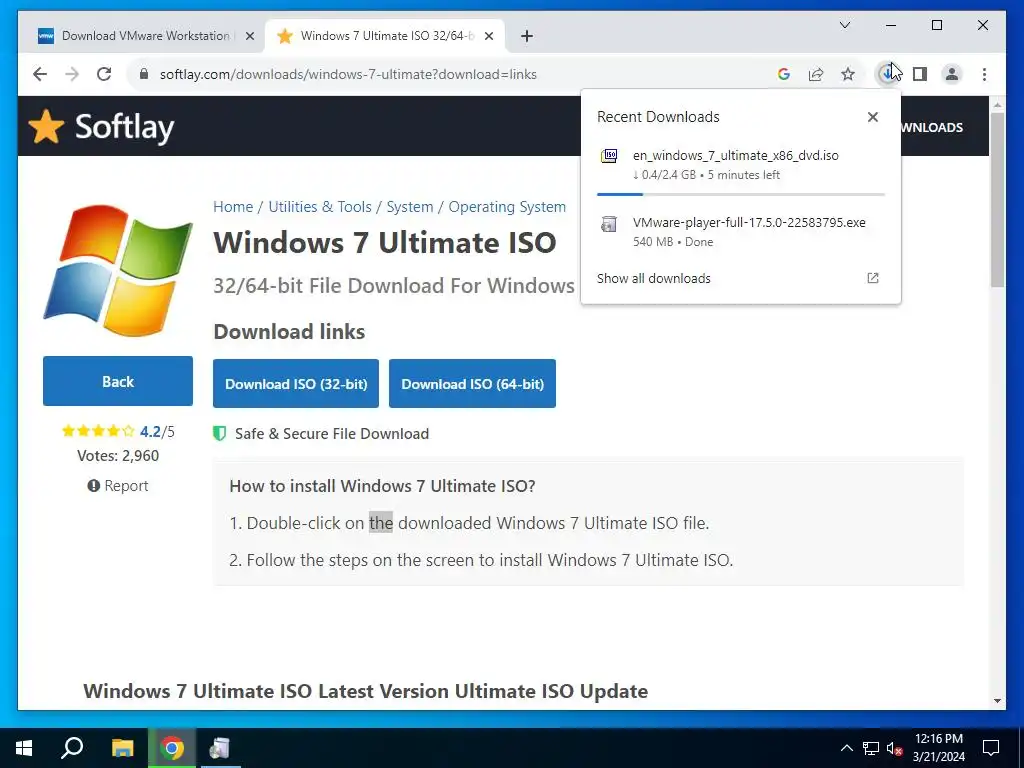
Task: Click Show all downloads
Action: tap(654, 278)
